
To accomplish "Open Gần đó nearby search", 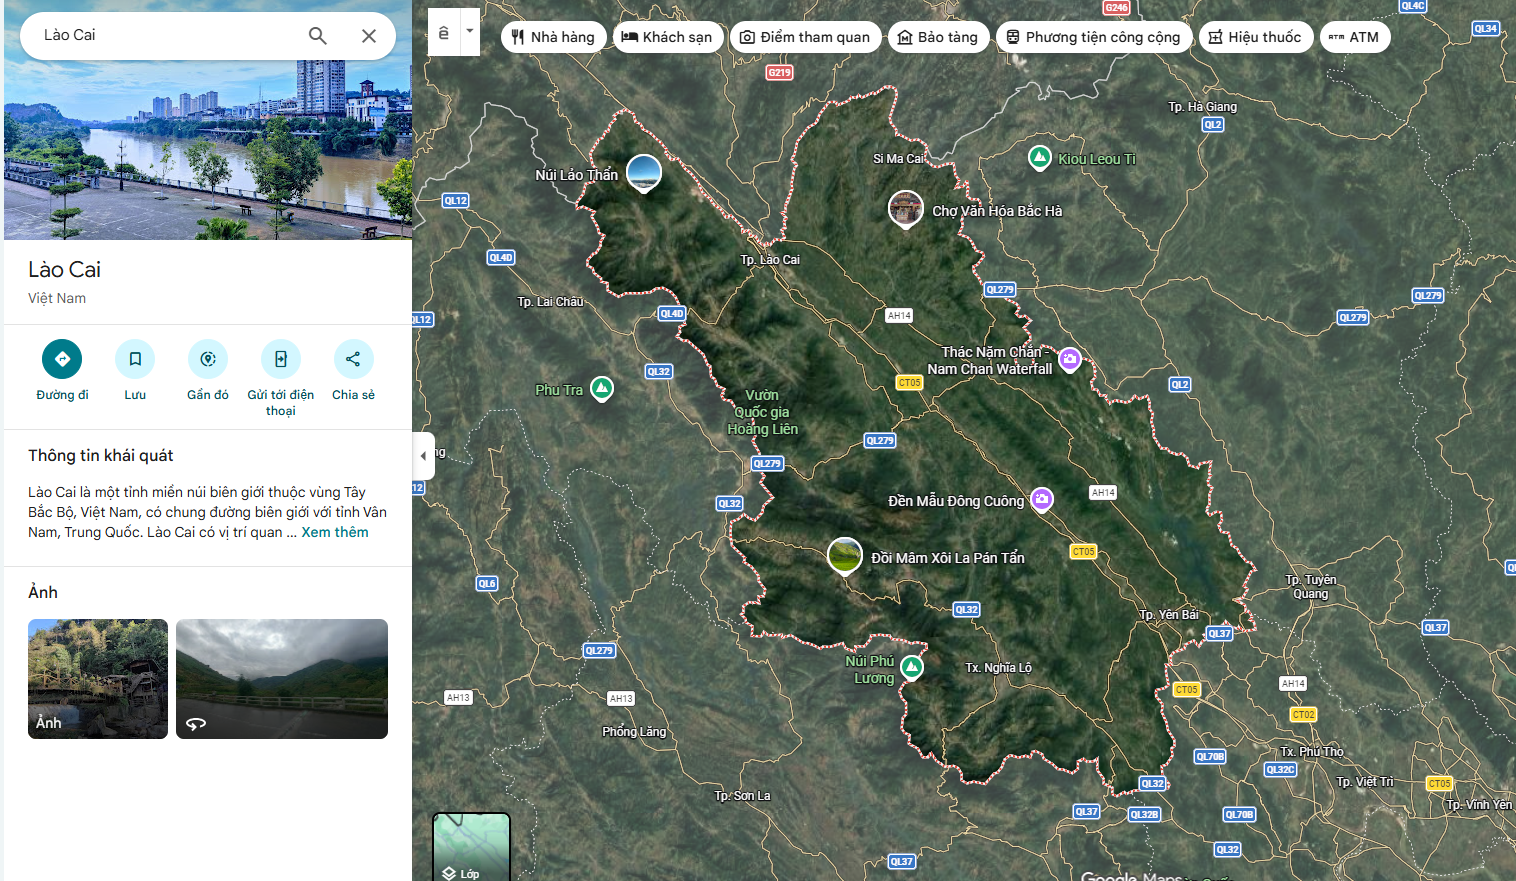I will [x=208, y=359].
